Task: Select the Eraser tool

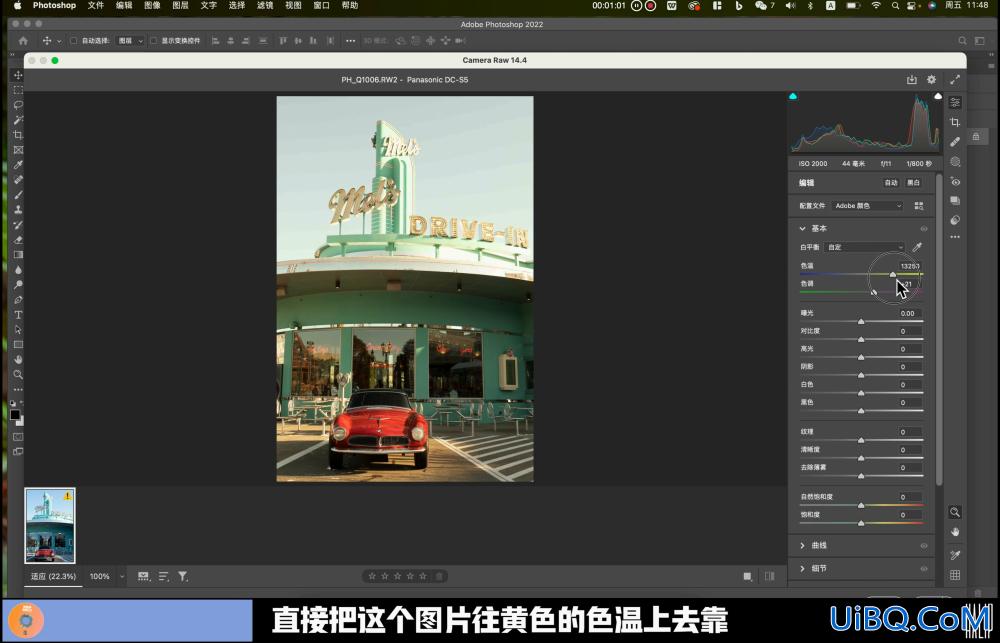Action: [x=18, y=240]
